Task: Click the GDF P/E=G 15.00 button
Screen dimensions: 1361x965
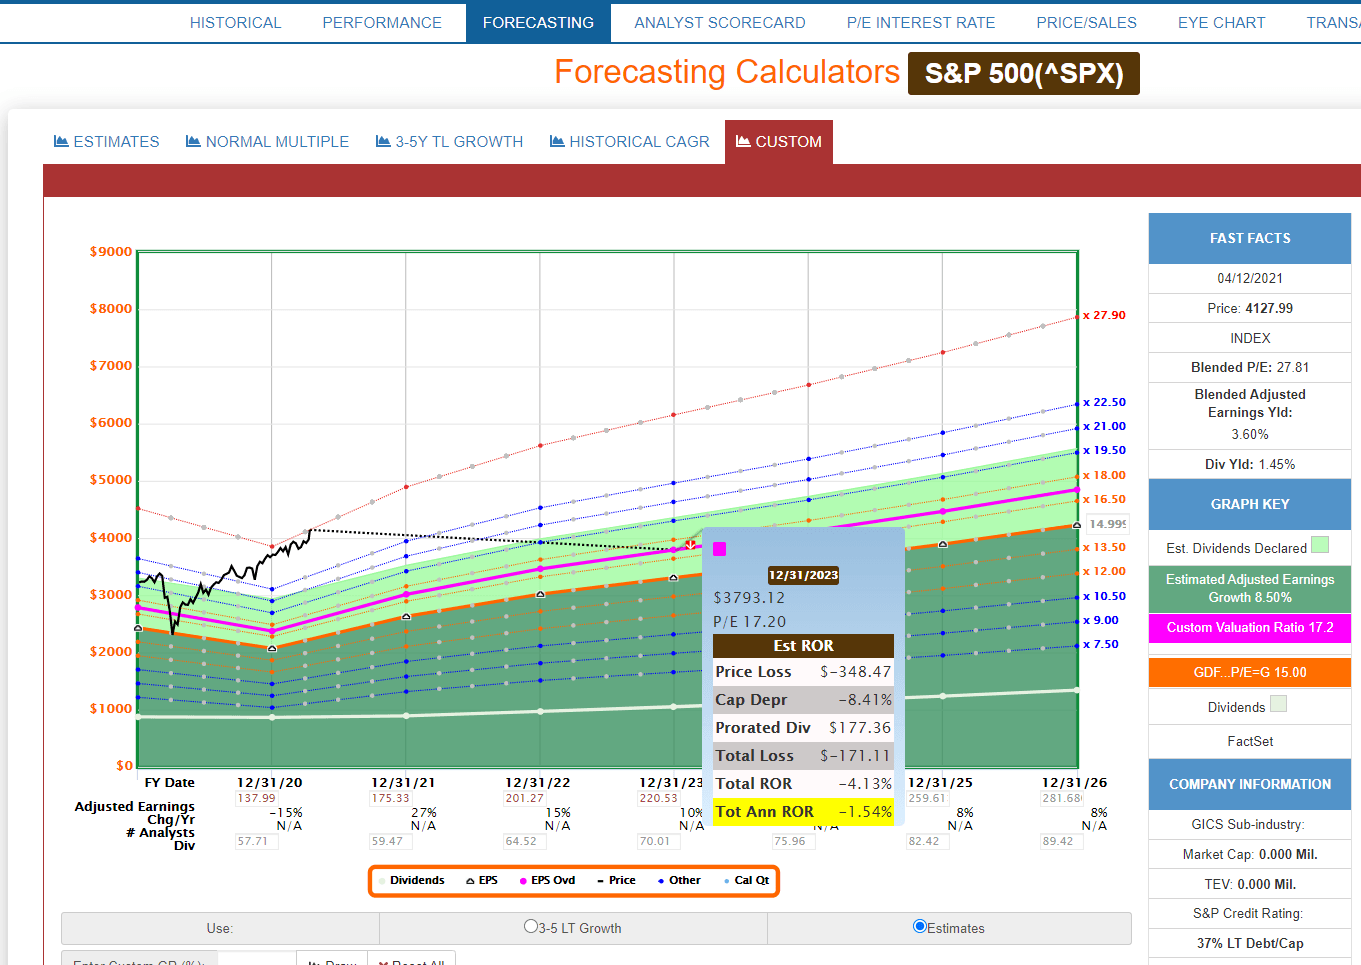Action: pos(1249,673)
